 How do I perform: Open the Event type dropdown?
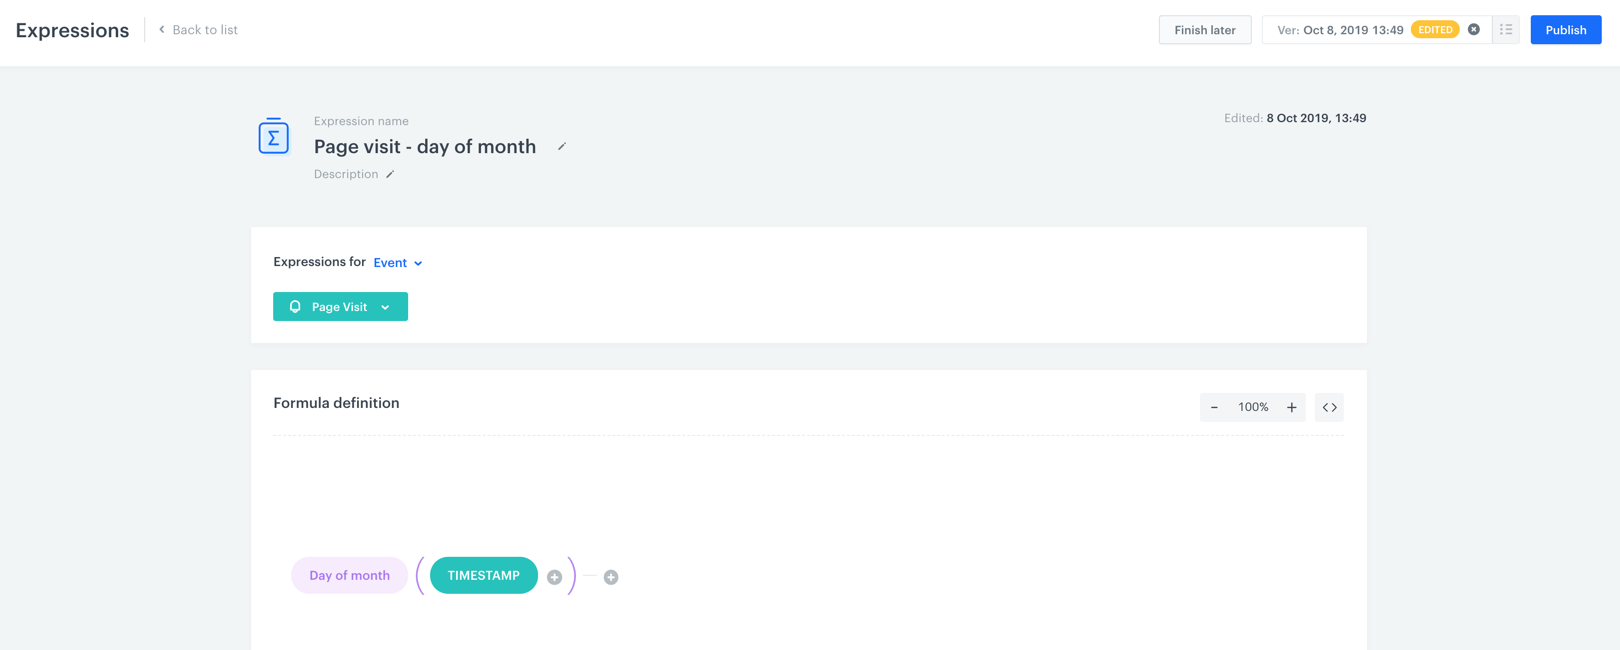[398, 262]
